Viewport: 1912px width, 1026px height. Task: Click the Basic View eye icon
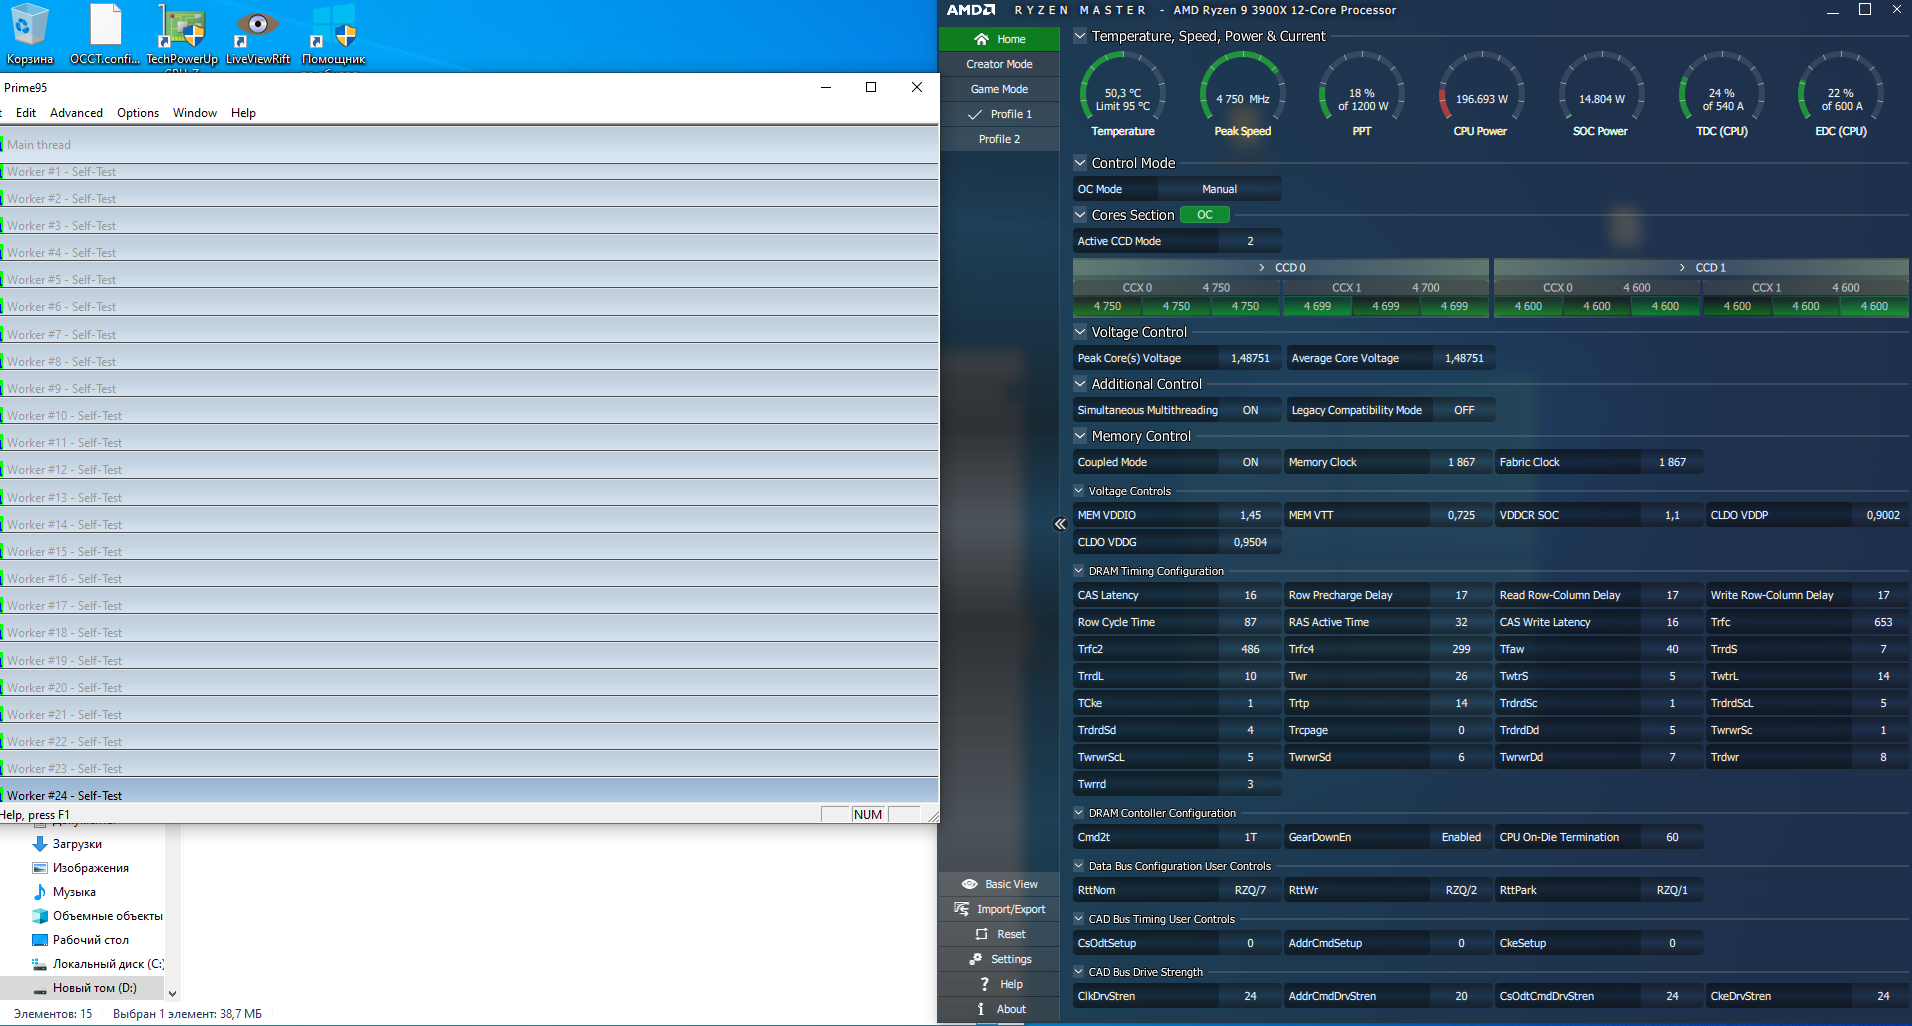tap(969, 884)
